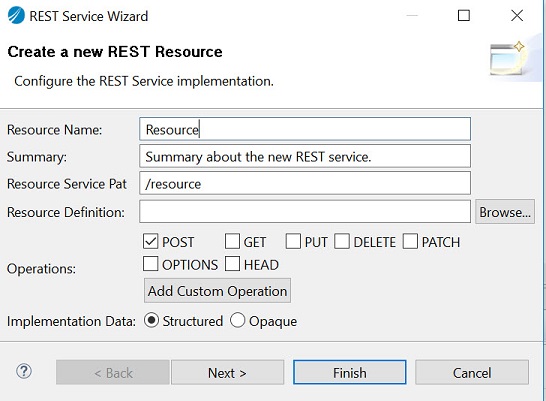546x401 pixels.
Task: Enable the PUT operation checkbox
Action: (293, 241)
